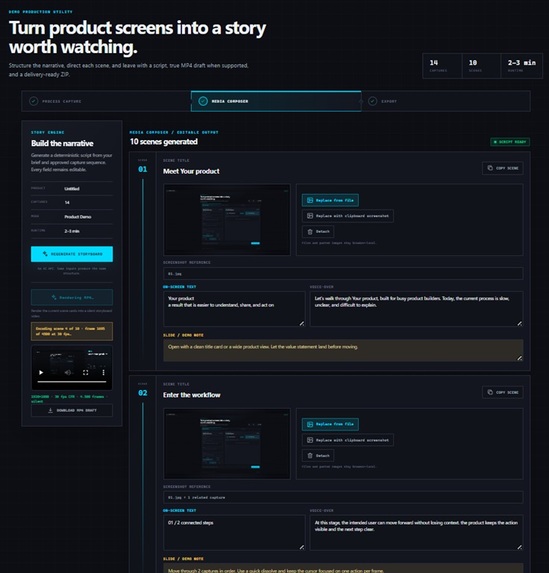Image resolution: width=549 pixels, height=573 pixels.
Task: Edit the Meet Your product scene title
Action: pyautogui.click(x=191, y=171)
